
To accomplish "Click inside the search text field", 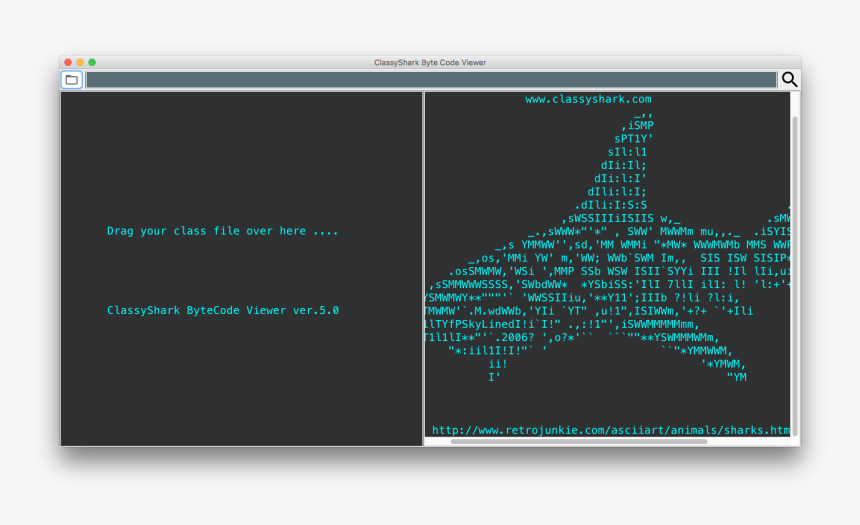I will 430,80.
